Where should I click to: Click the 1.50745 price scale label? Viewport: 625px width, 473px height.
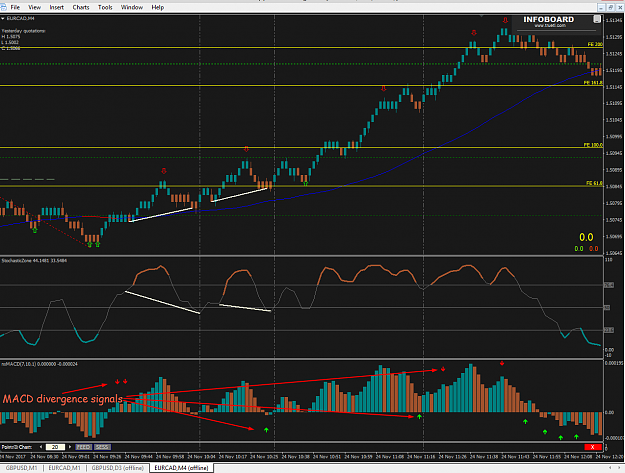tap(614, 220)
